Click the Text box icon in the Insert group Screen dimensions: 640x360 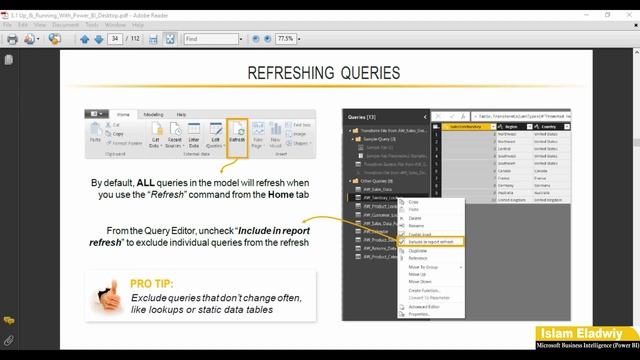pos(289,125)
